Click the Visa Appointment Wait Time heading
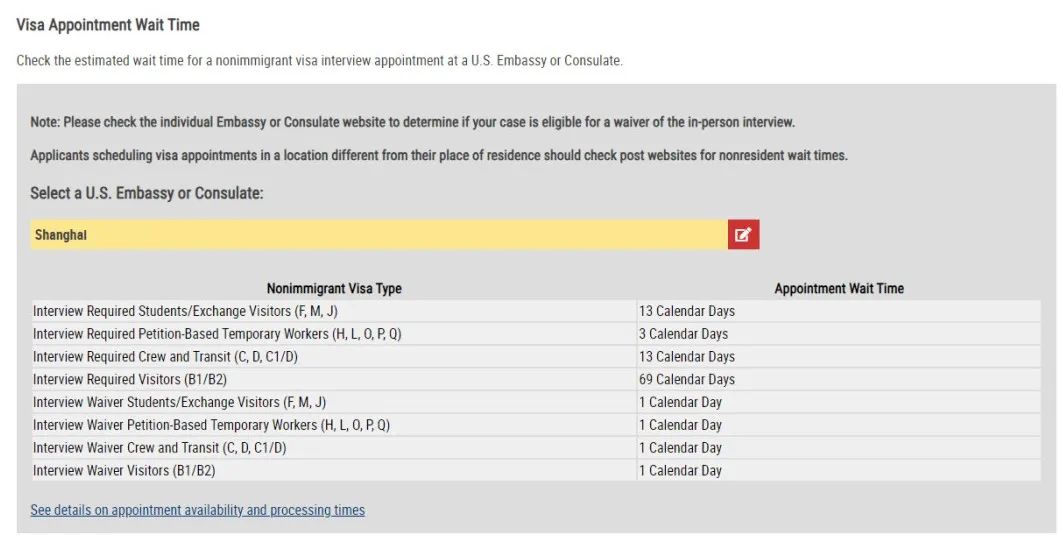Image resolution: width=1063 pixels, height=536 pixels. (x=108, y=25)
